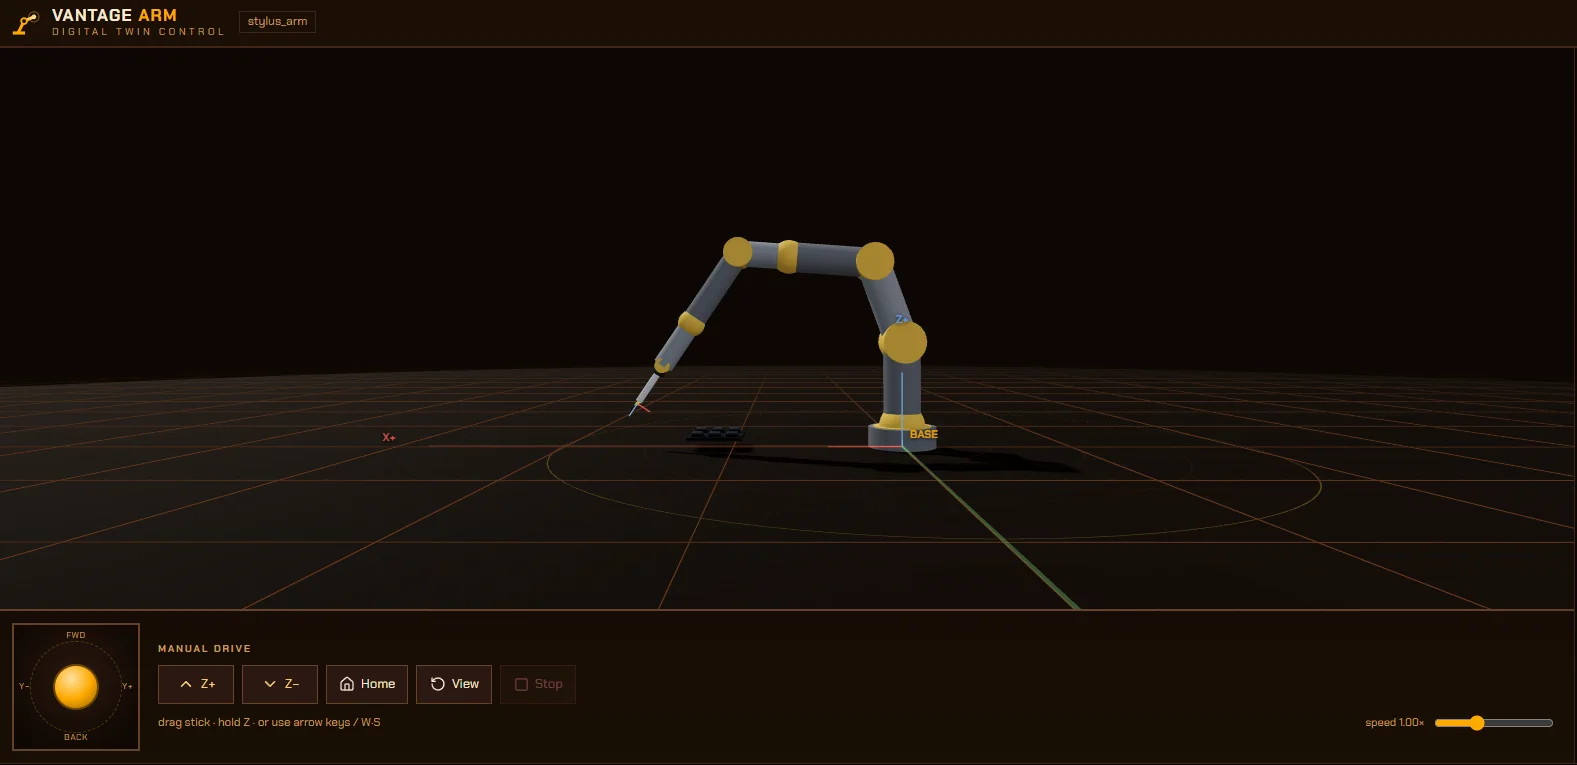Viewport: 1577px width, 765px height.
Task: Click the BACK label on joystick pad
Action: pyautogui.click(x=76, y=737)
